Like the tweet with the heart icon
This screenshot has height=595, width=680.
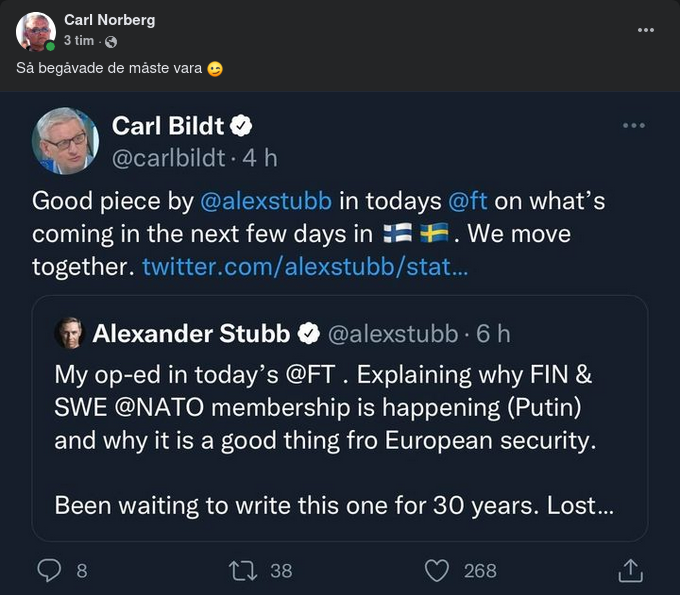(x=436, y=570)
